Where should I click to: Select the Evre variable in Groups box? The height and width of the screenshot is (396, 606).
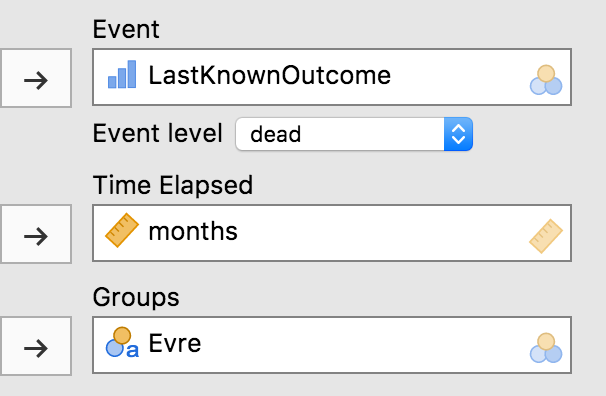(175, 343)
